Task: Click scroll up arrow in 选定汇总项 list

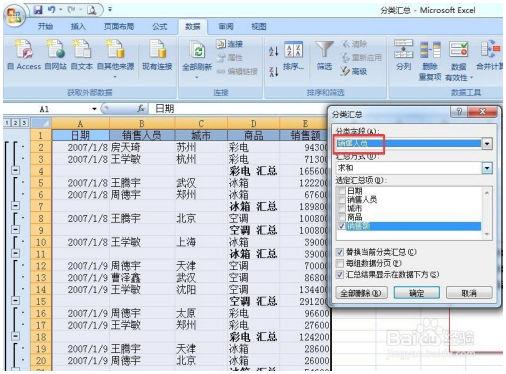Action: coord(487,193)
